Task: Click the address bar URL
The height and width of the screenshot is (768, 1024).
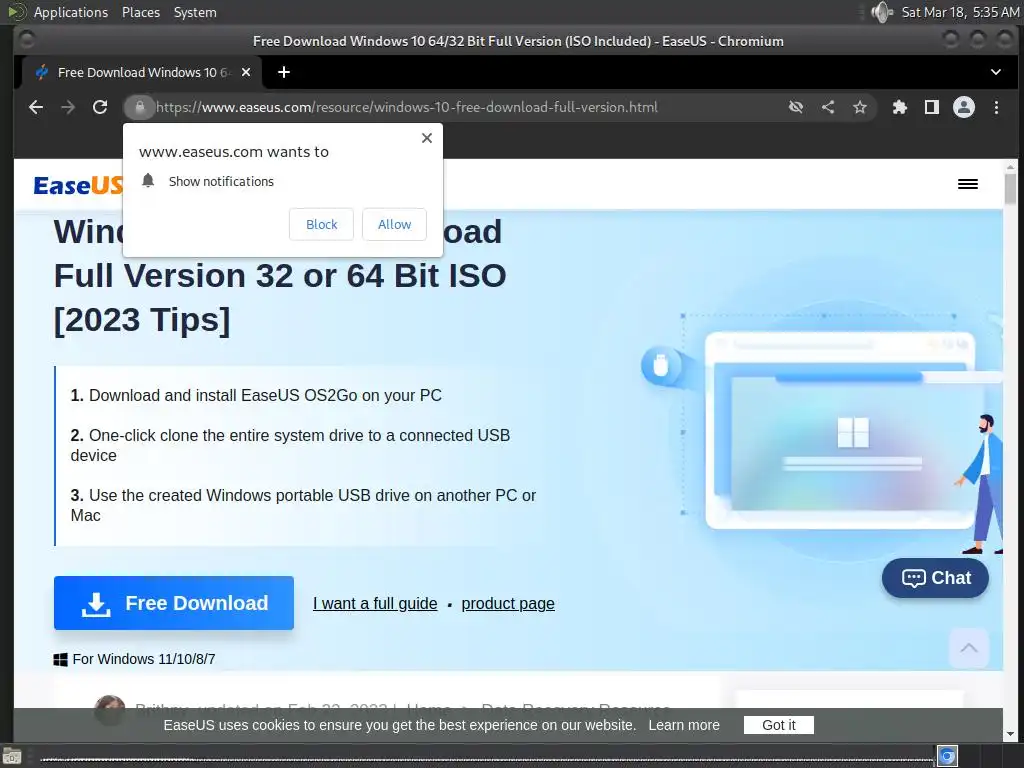Action: [x=406, y=107]
